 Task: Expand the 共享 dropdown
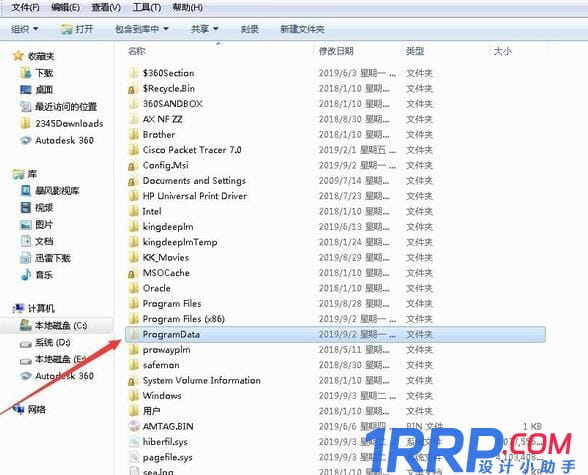pyautogui.click(x=205, y=29)
